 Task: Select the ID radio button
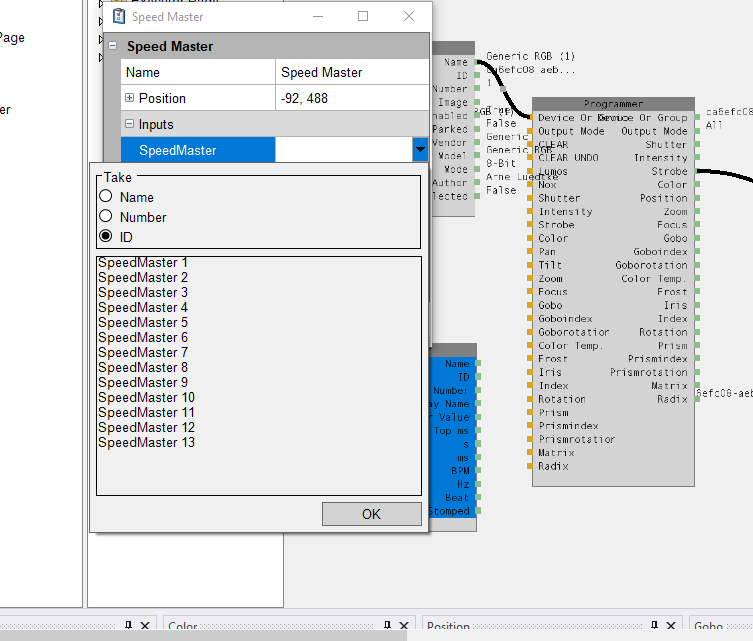105,237
